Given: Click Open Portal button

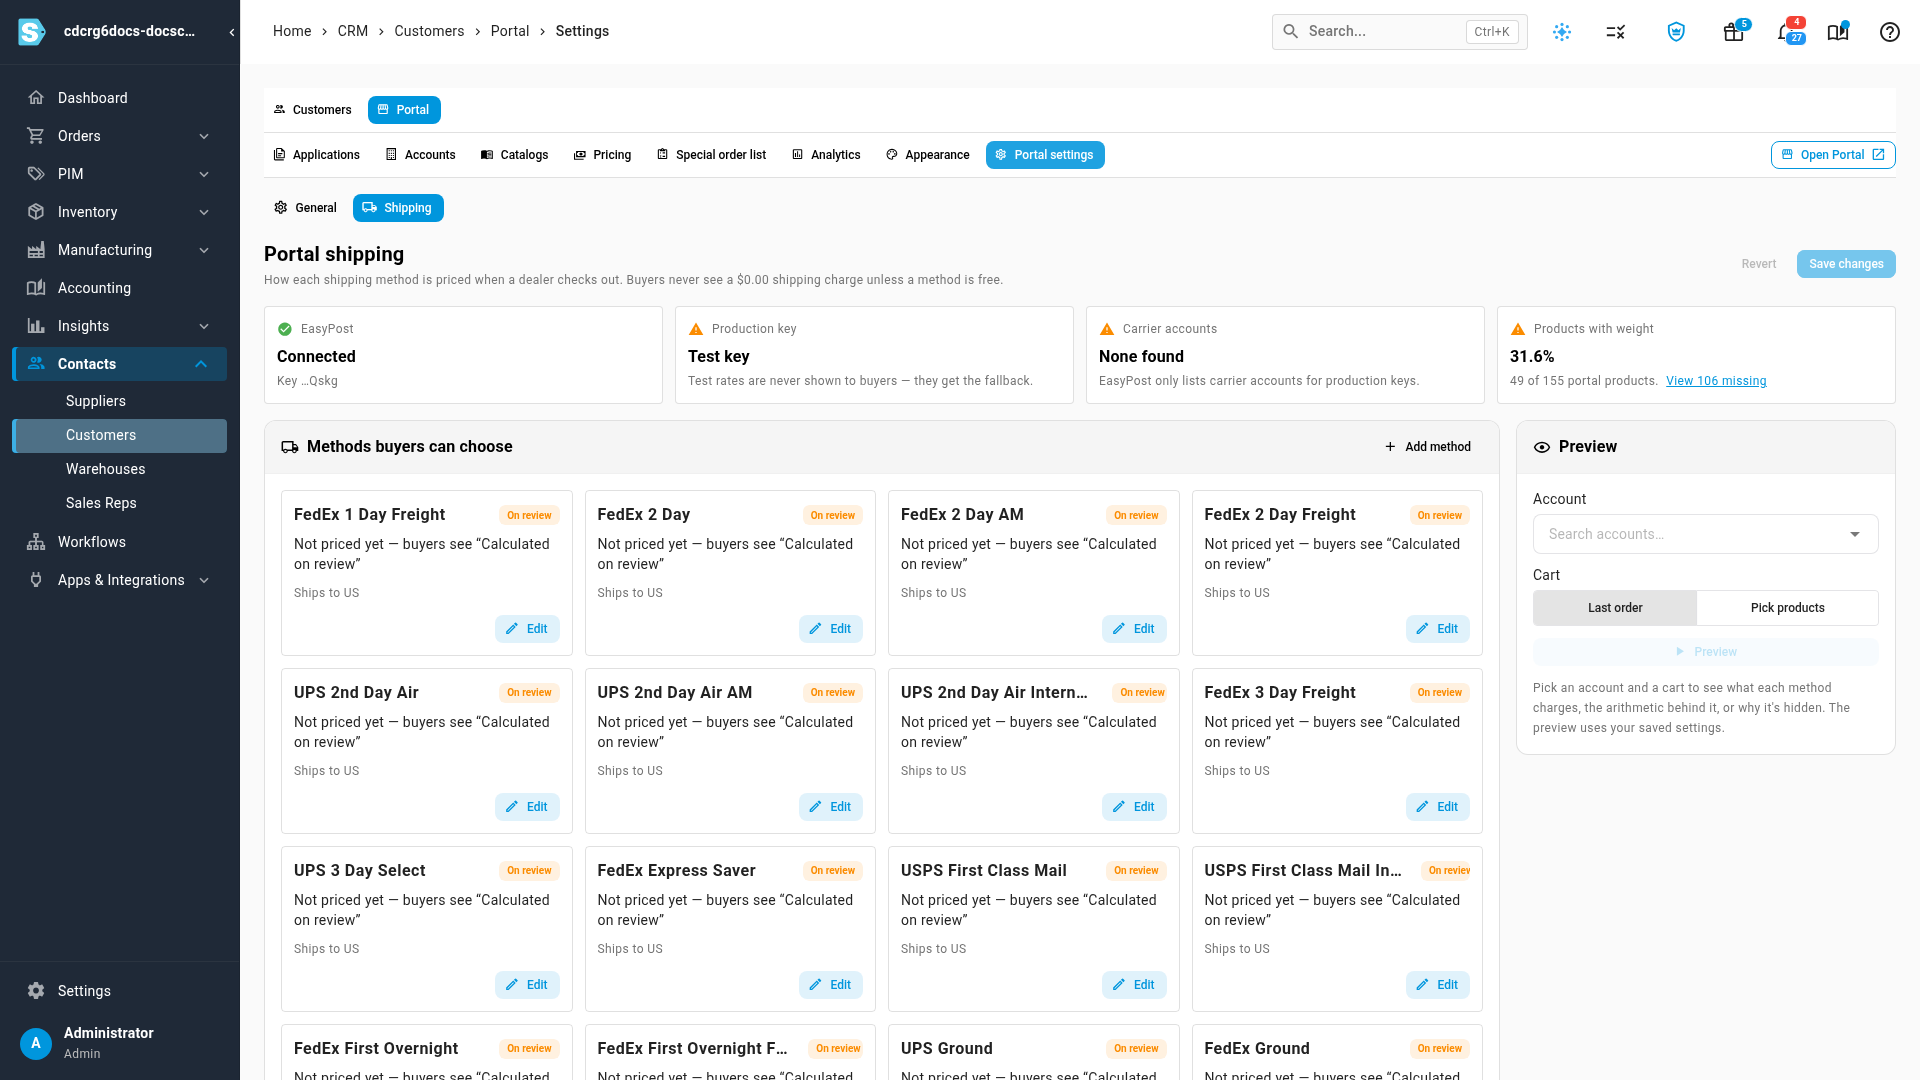Looking at the screenshot, I should 1833,155.
